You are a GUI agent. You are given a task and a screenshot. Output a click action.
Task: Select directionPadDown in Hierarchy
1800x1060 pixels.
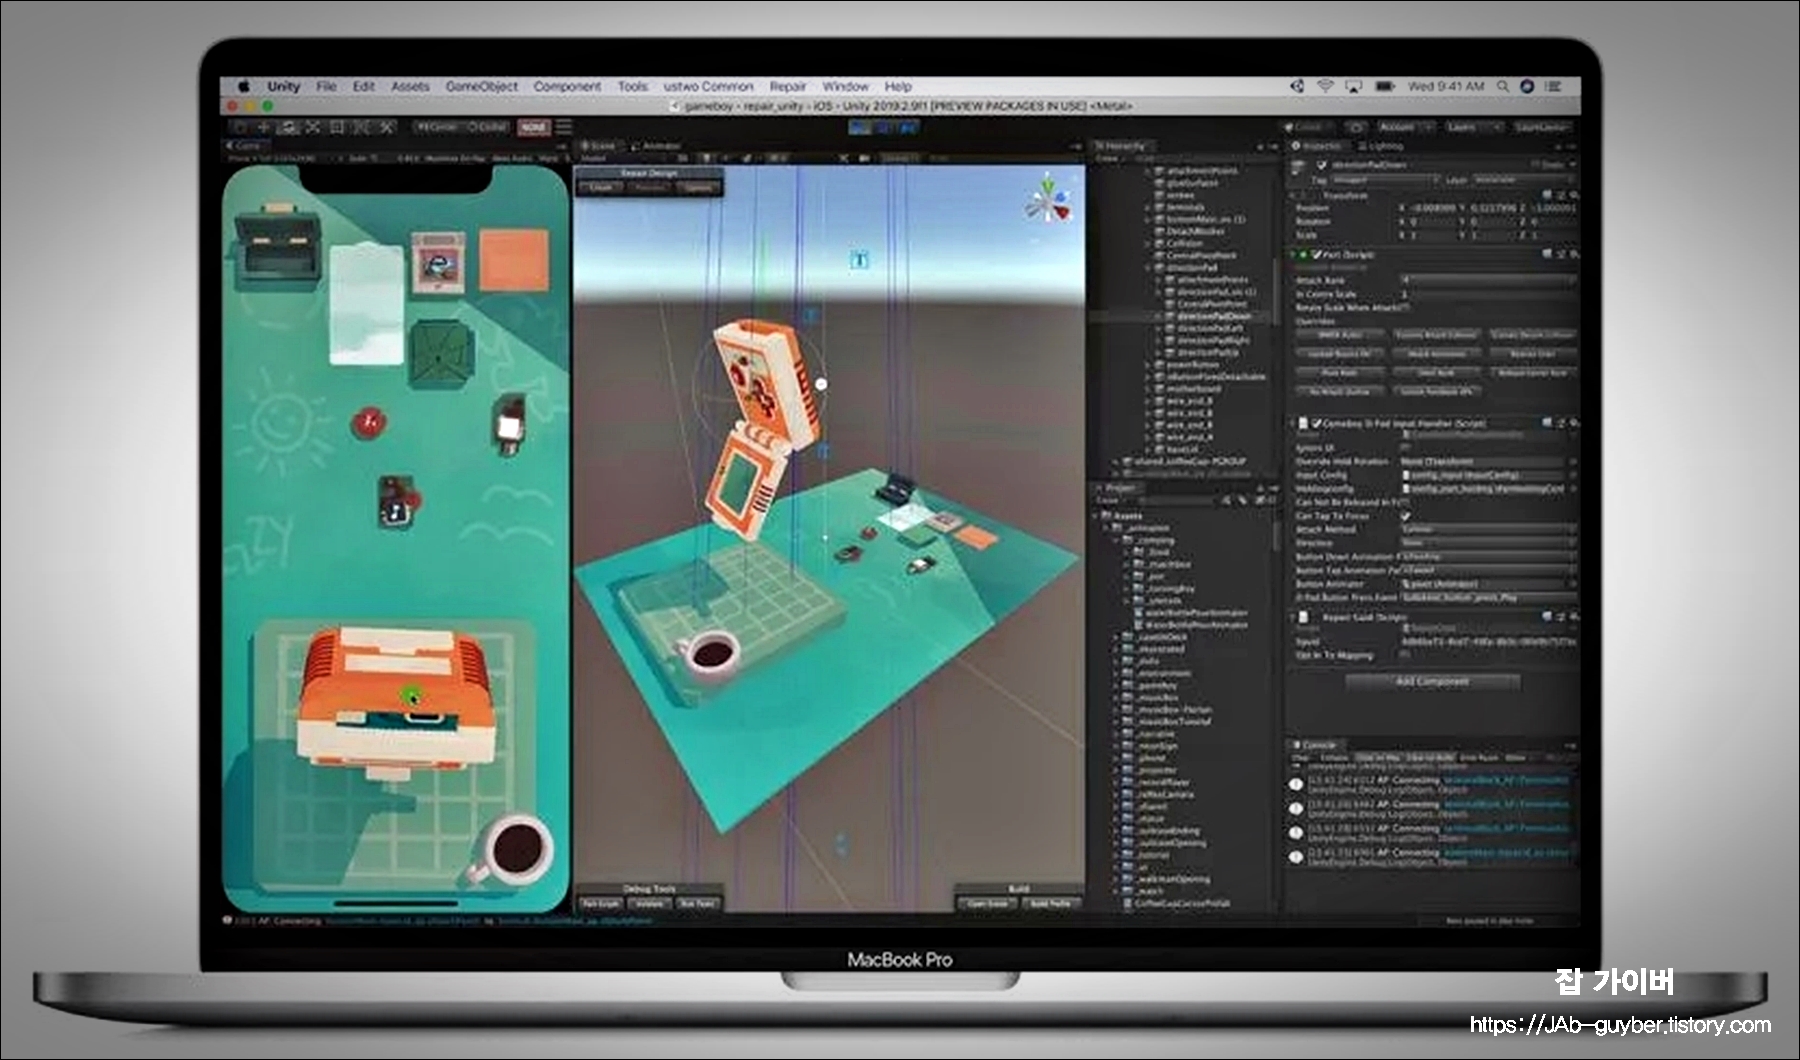(x=1214, y=316)
